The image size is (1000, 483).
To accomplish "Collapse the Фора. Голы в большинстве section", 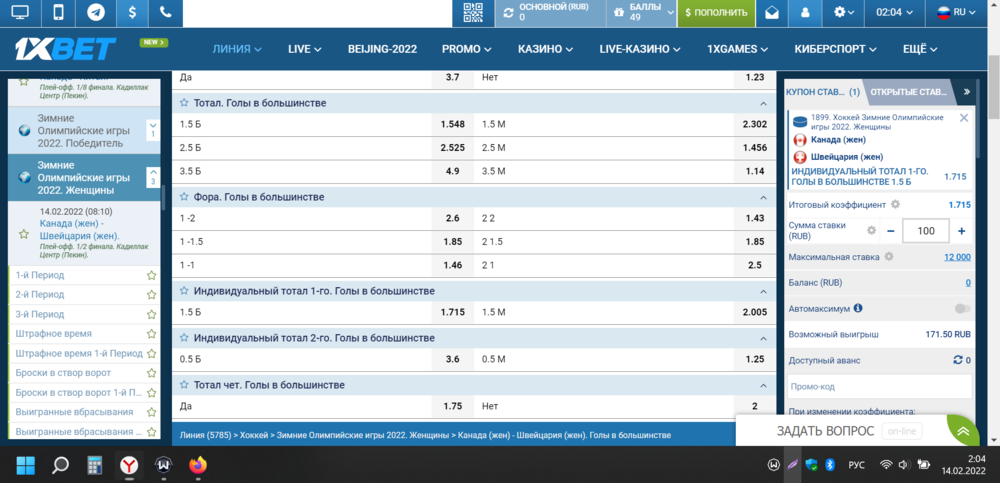I will [763, 198].
